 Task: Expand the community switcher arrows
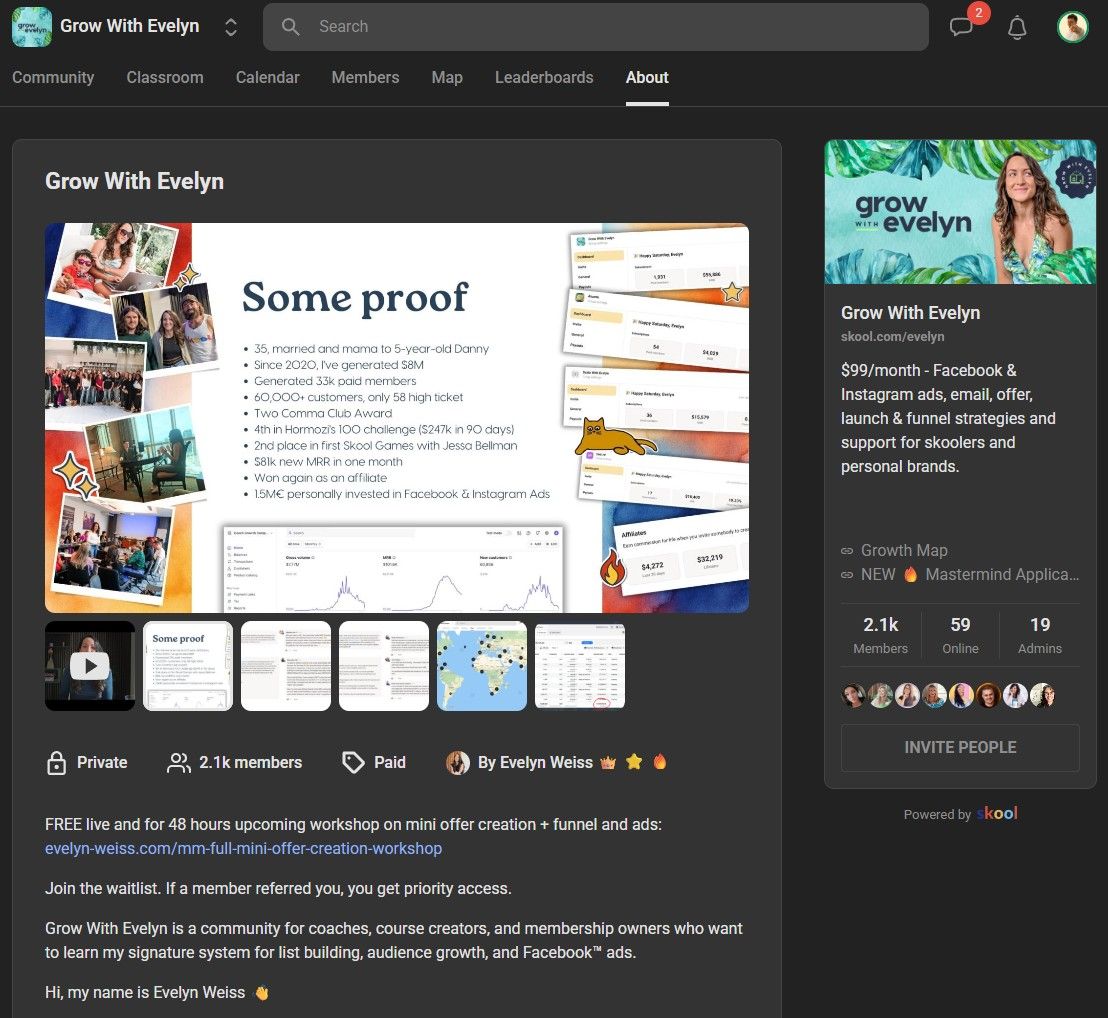[230, 27]
